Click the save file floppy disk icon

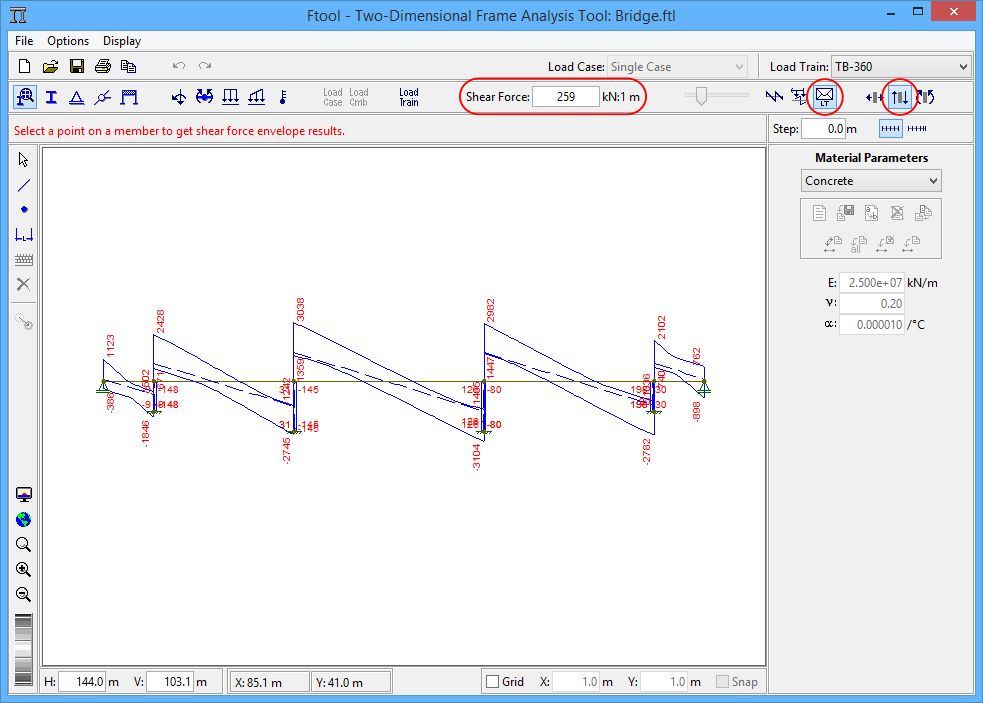pos(76,67)
